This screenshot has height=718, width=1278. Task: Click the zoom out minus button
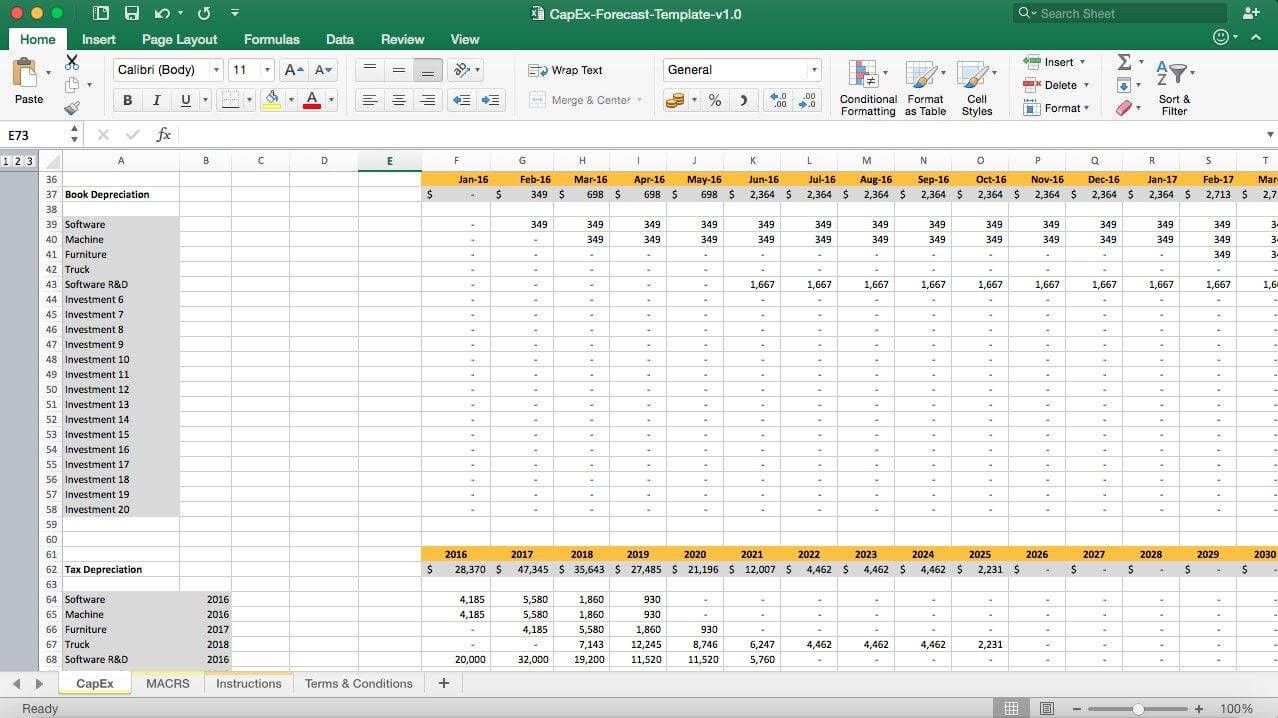click(1079, 709)
